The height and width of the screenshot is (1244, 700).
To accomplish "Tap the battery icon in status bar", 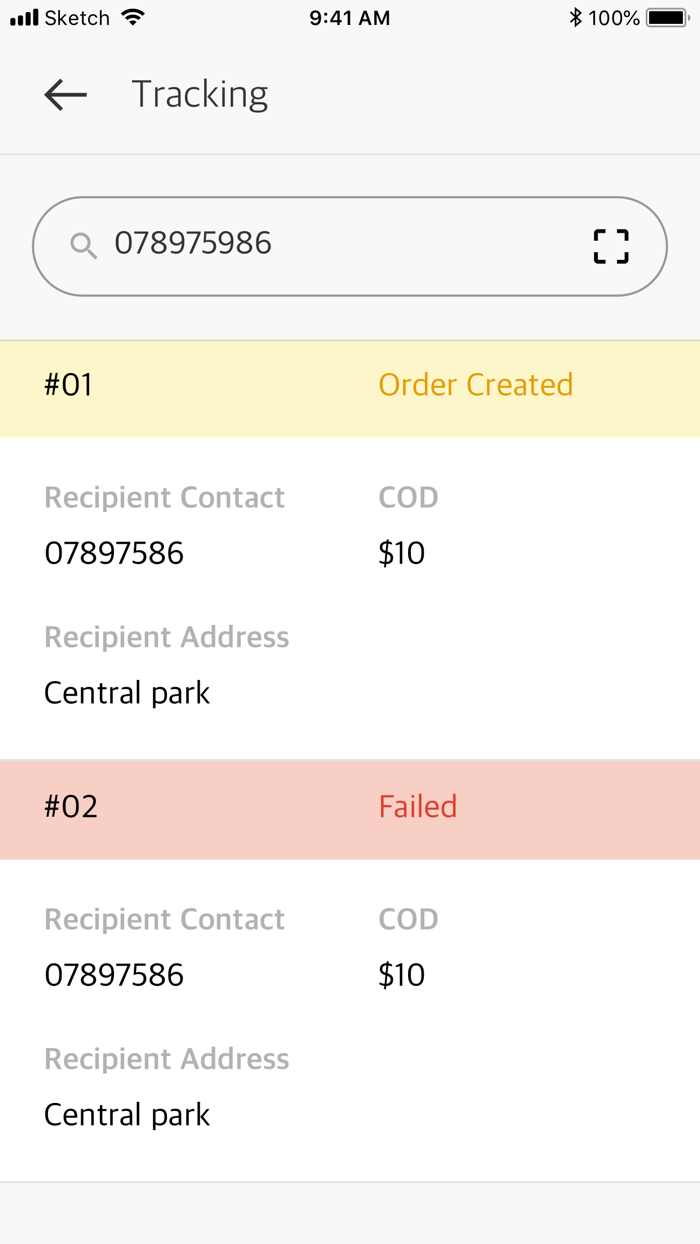I will coord(665,18).
